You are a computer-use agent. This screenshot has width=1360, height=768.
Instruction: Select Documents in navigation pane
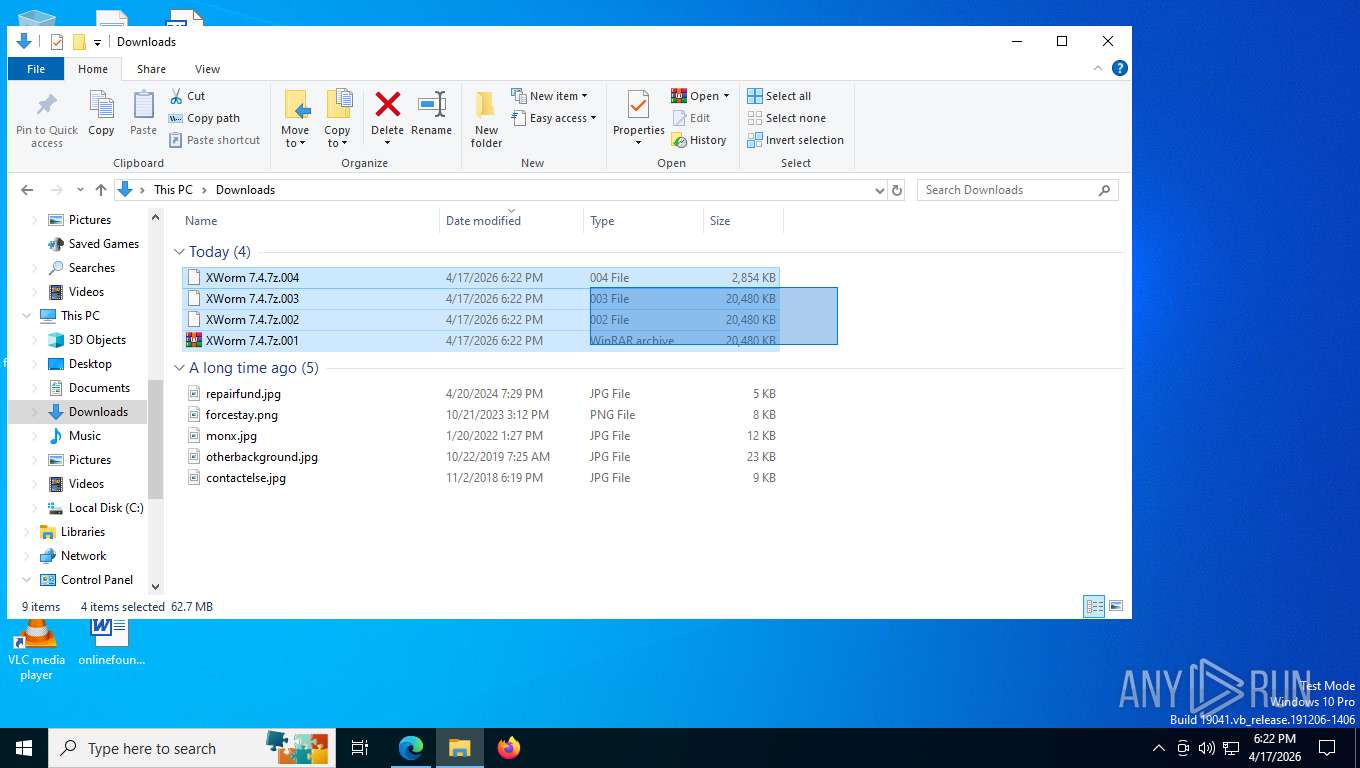point(99,388)
